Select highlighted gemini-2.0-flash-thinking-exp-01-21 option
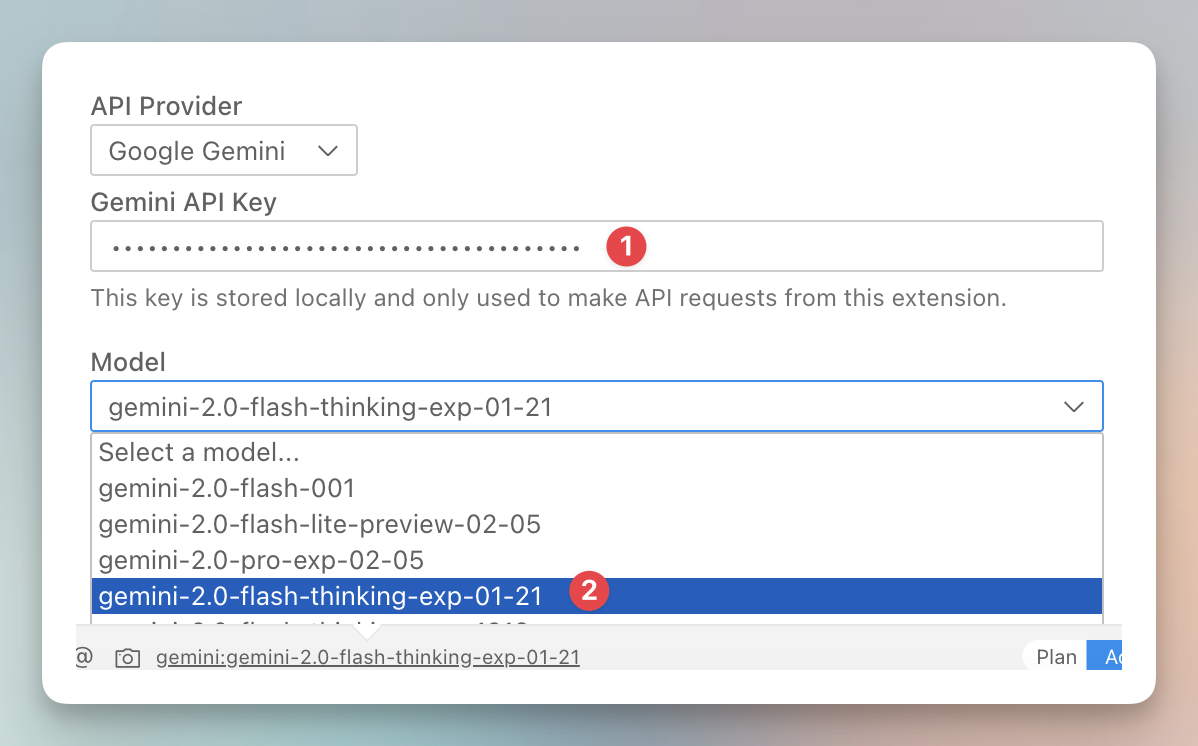The height and width of the screenshot is (746, 1198). [320, 596]
